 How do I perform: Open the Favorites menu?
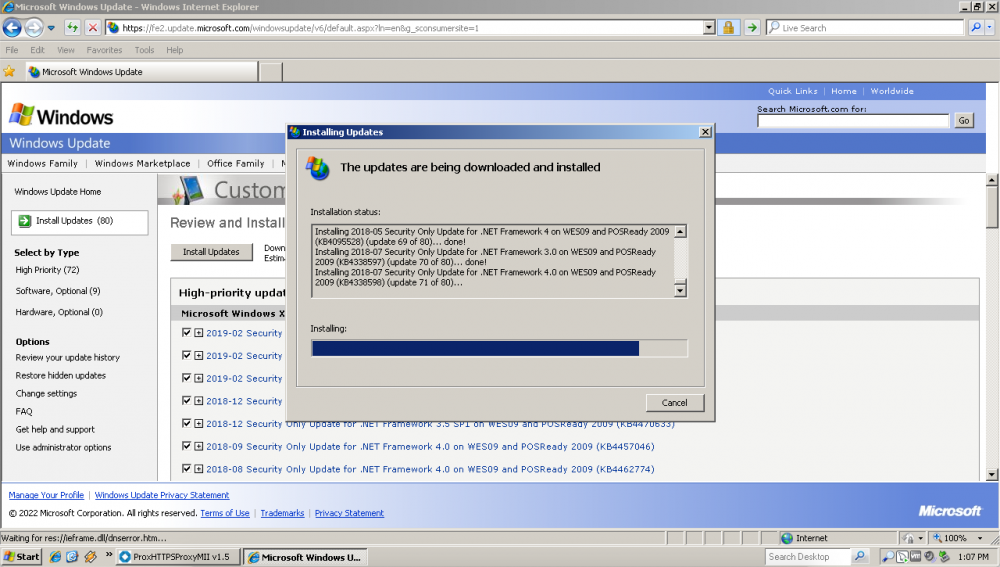tap(104, 50)
